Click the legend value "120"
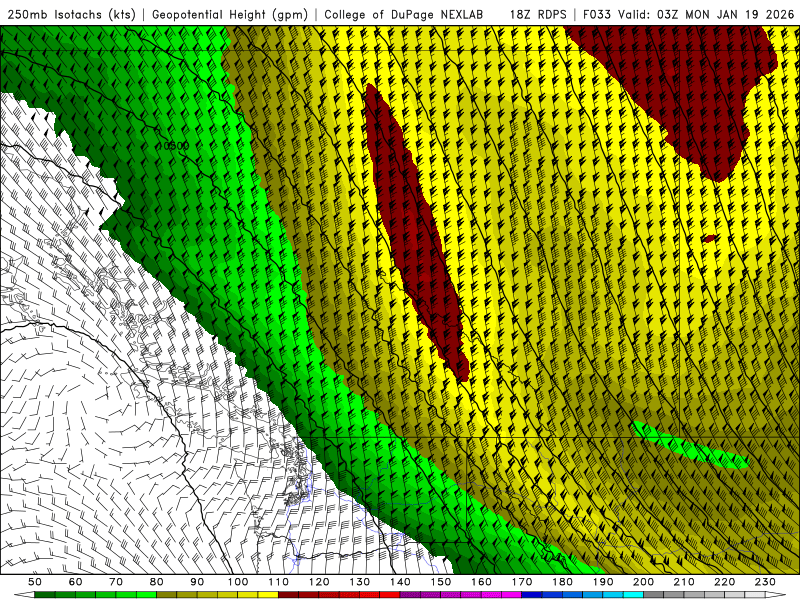This screenshot has height=600, width=800. [319, 582]
